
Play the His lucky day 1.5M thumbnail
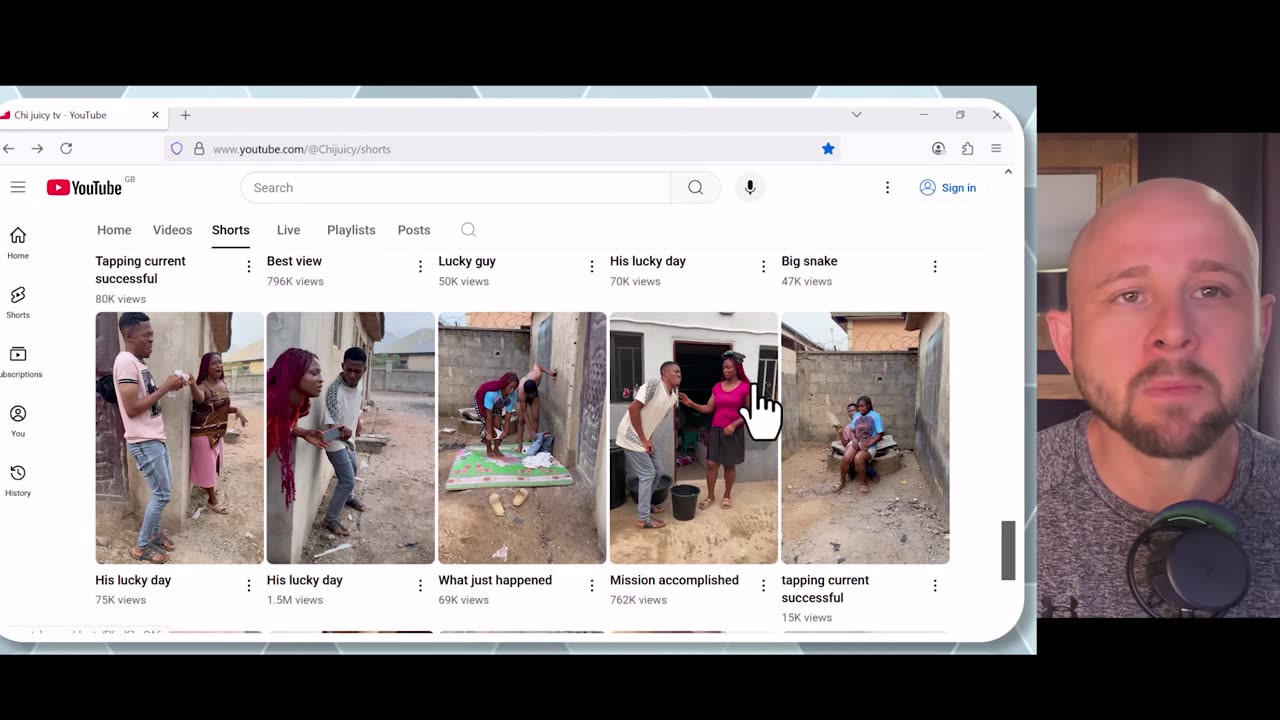click(351, 438)
